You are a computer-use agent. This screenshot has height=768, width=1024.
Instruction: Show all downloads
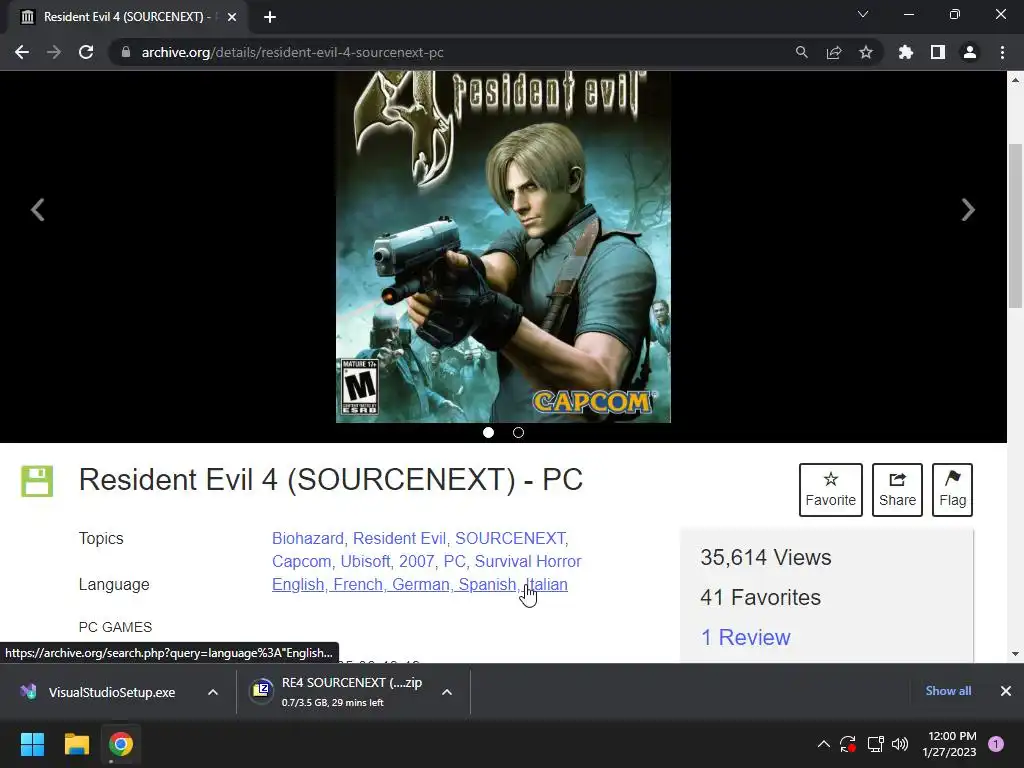tap(948, 691)
